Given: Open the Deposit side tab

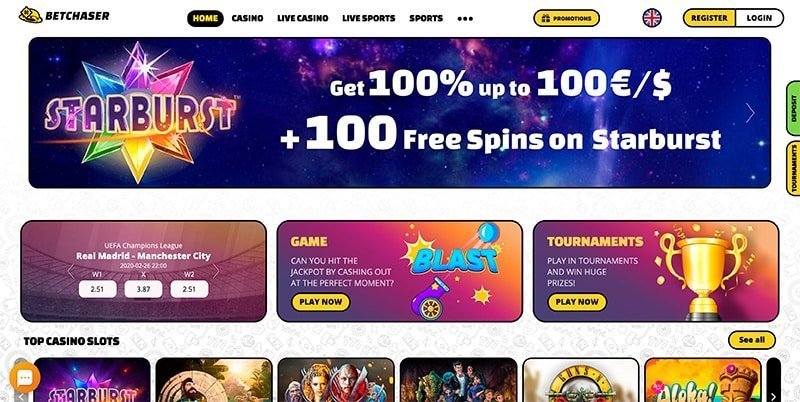Looking at the screenshot, I should click(x=793, y=108).
